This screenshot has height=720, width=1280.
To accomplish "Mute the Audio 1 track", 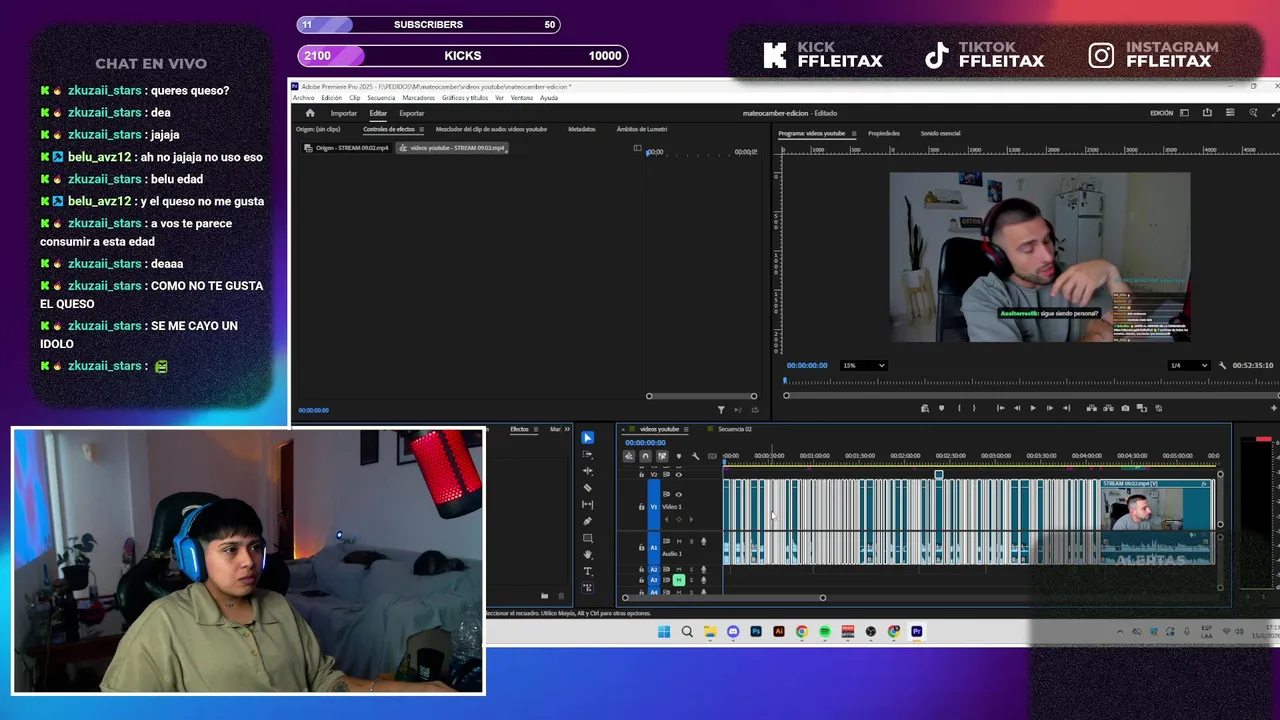I will (x=679, y=541).
